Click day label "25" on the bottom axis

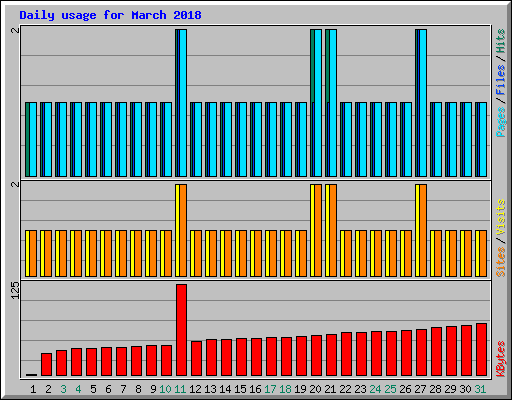(x=390, y=389)
